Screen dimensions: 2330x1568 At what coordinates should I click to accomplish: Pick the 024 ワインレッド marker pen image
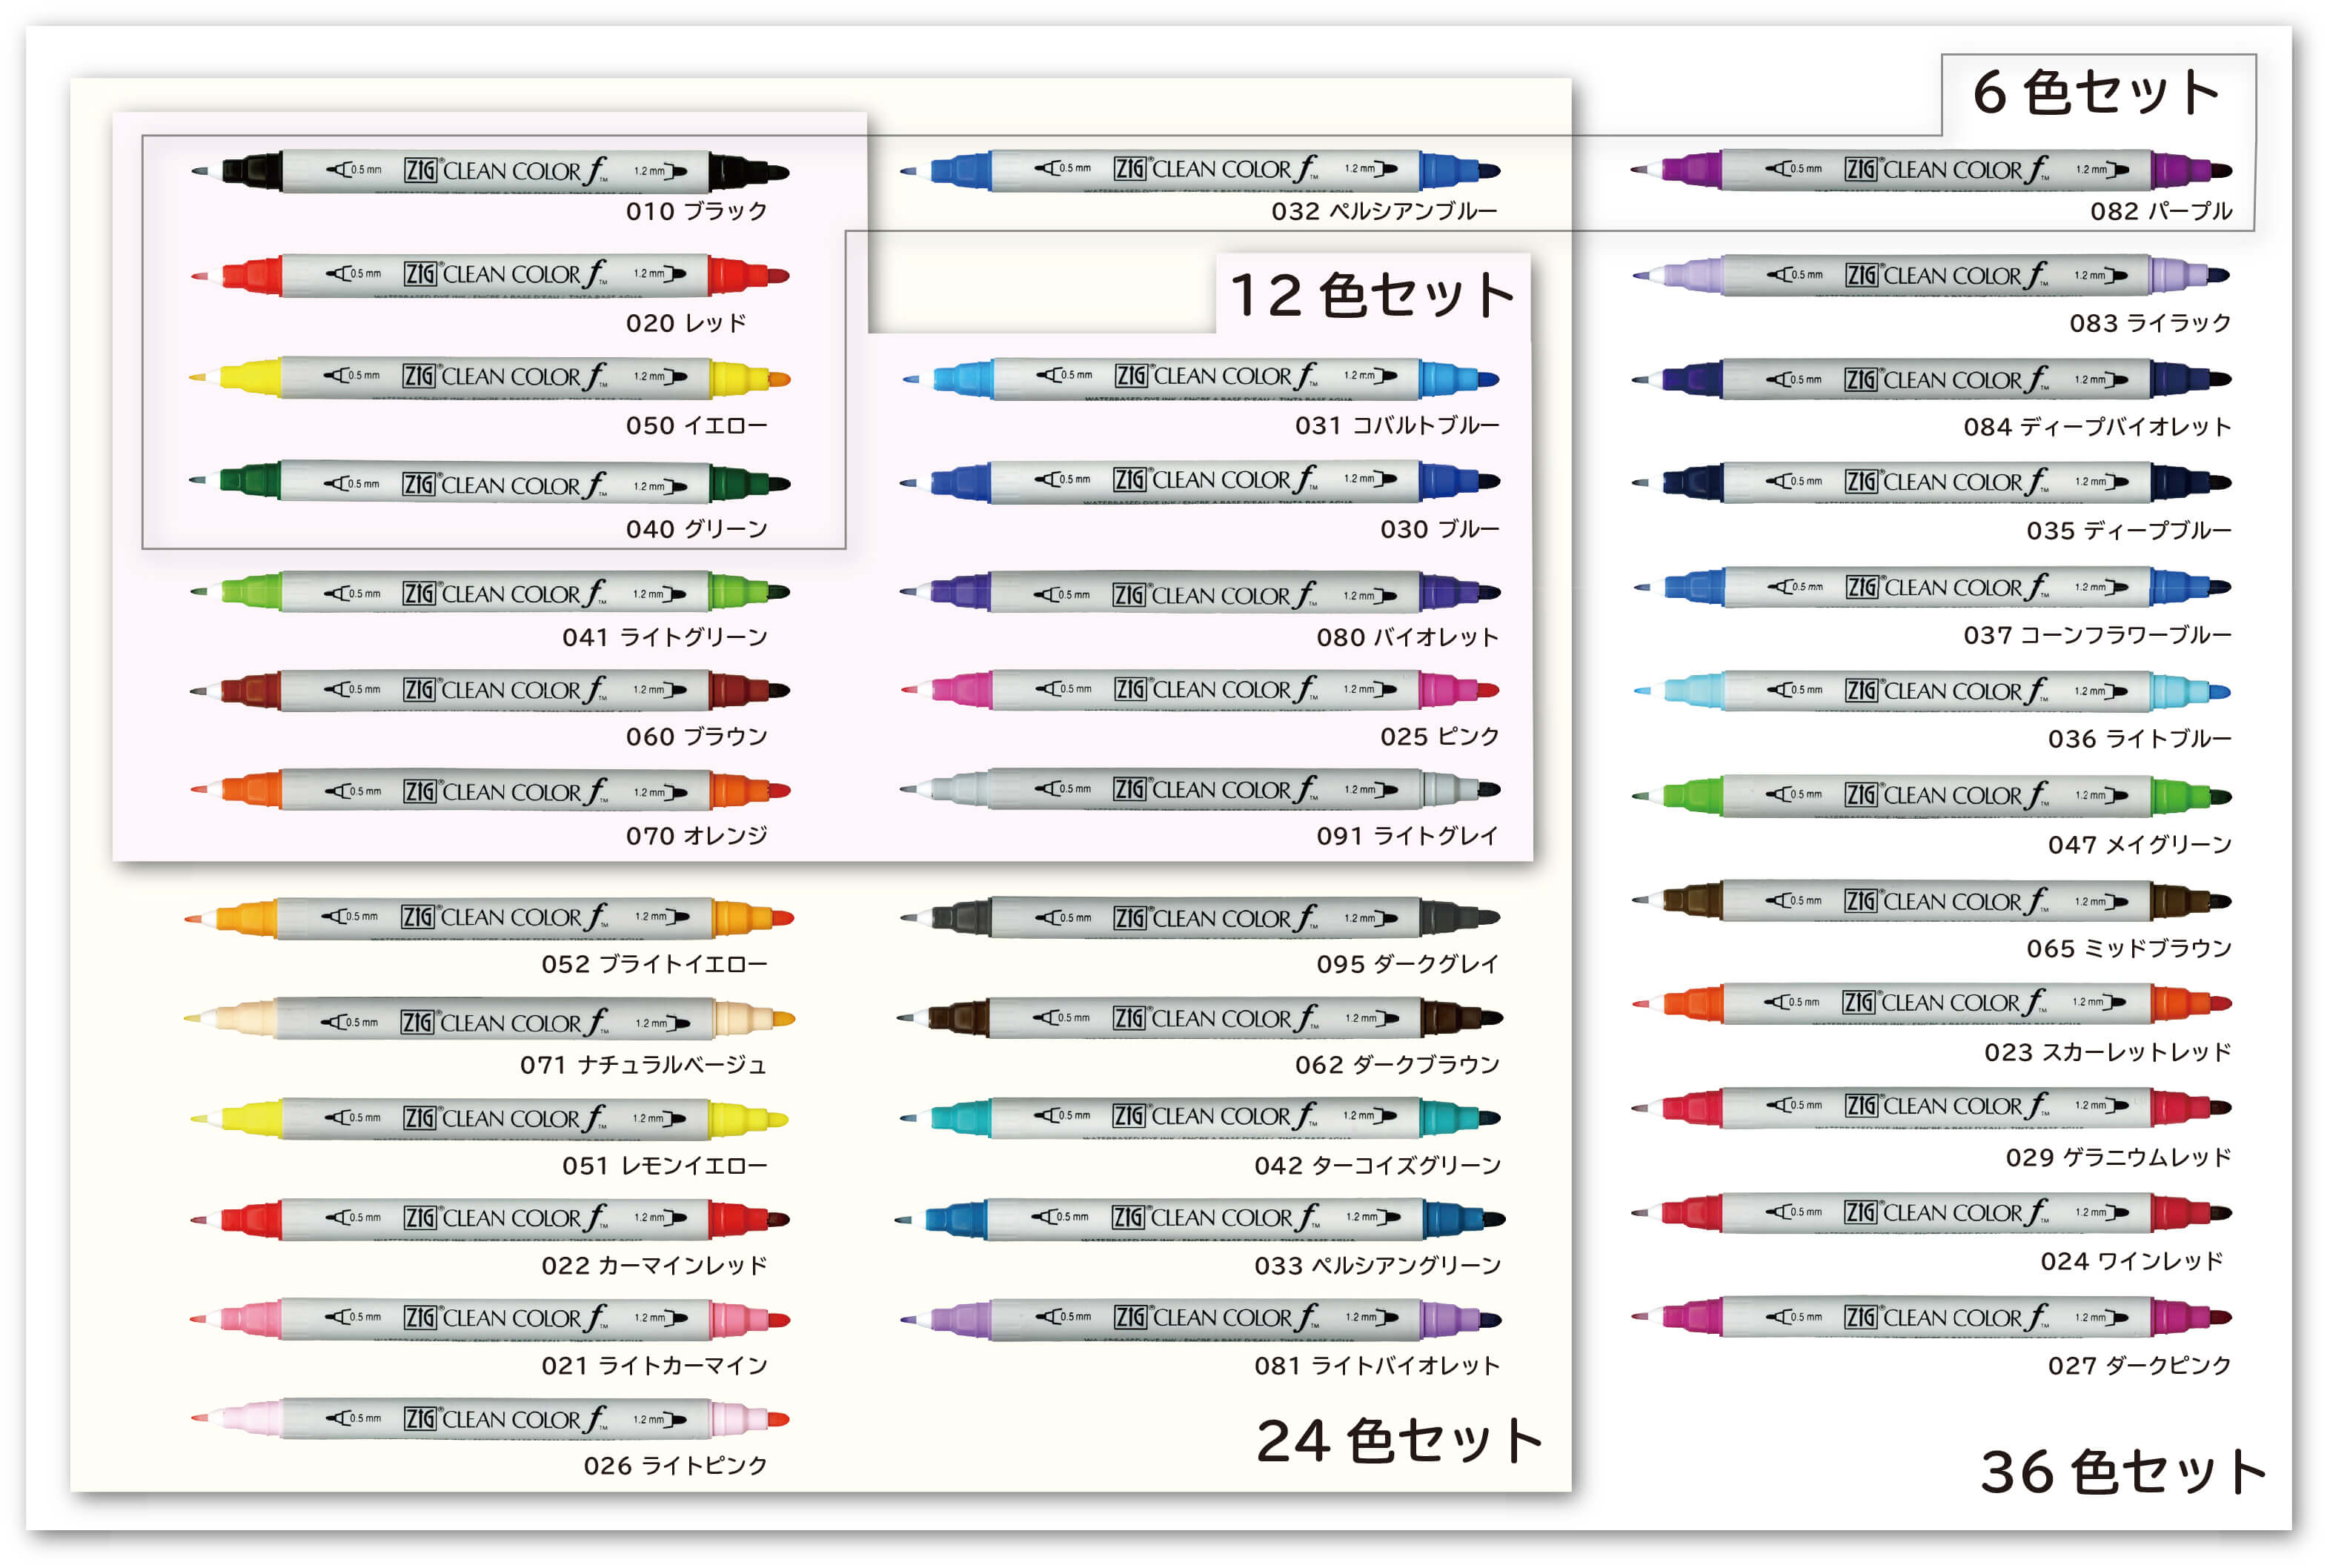(1931, 1213)
